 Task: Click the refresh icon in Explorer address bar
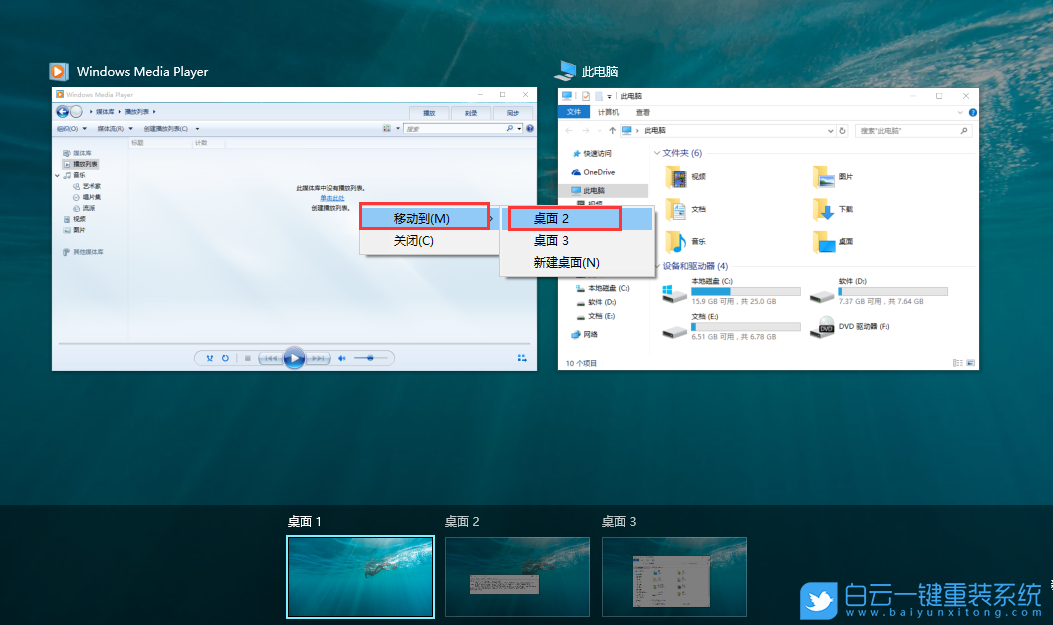pyautogui.click(x=842, y=131)
